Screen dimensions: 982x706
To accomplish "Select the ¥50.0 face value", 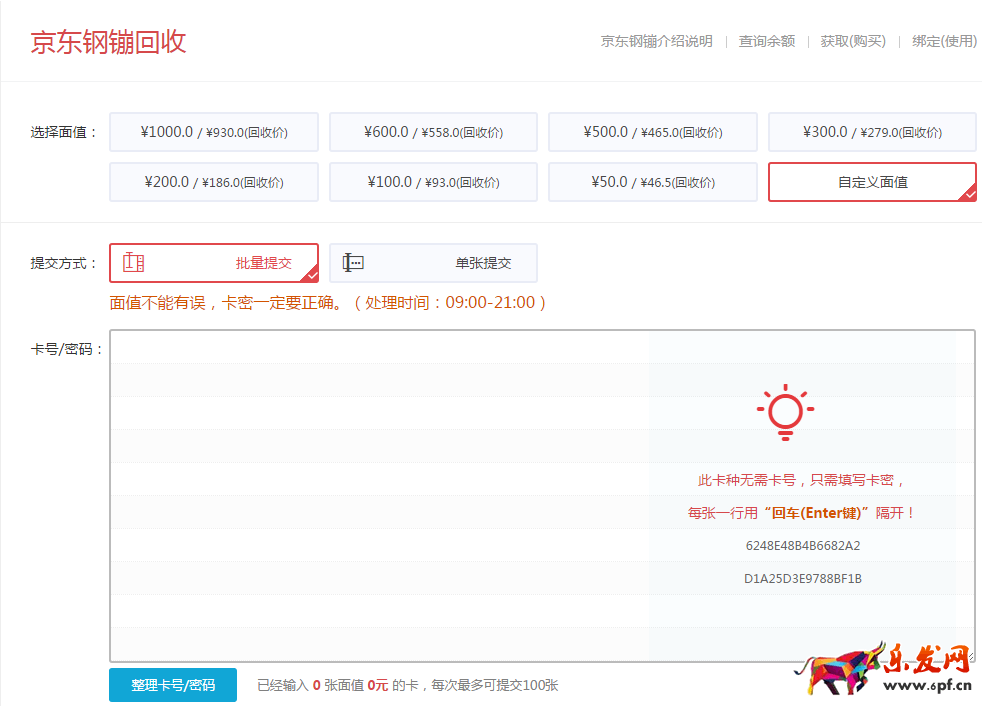I will [x=652, y=182].
